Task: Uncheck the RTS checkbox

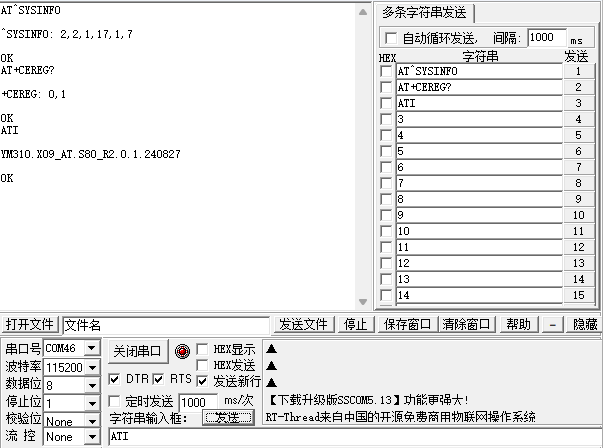Action: pyautogui.click(x=158, y=379)
